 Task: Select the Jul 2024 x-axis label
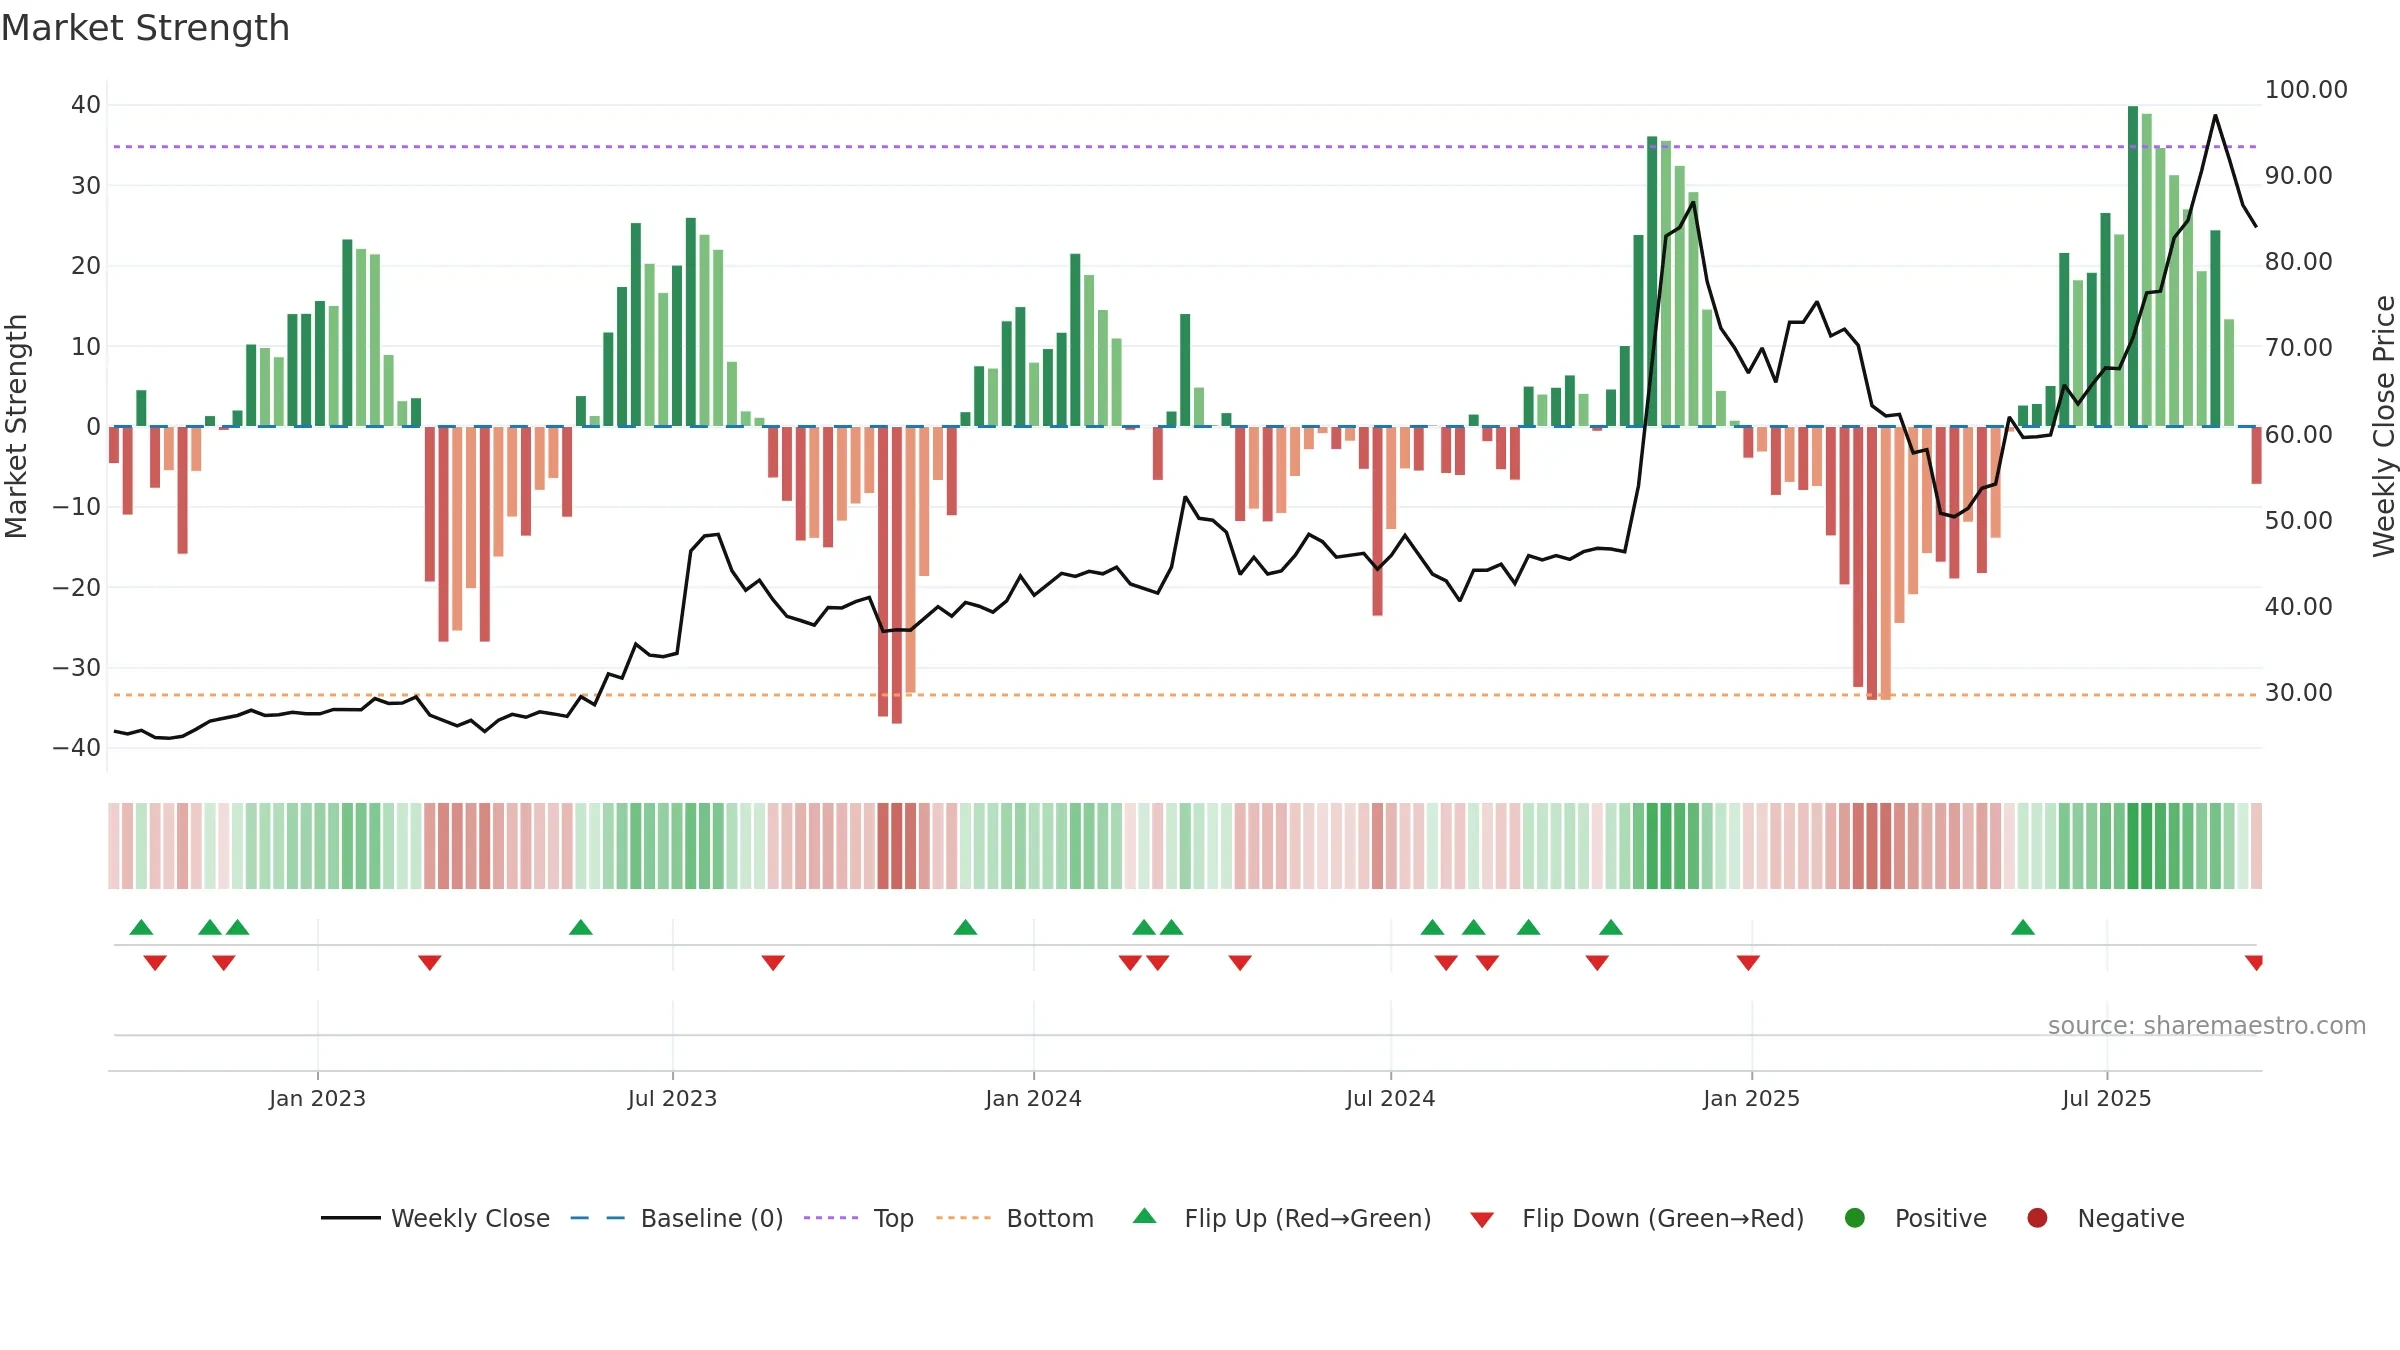pos(1390,1098)
